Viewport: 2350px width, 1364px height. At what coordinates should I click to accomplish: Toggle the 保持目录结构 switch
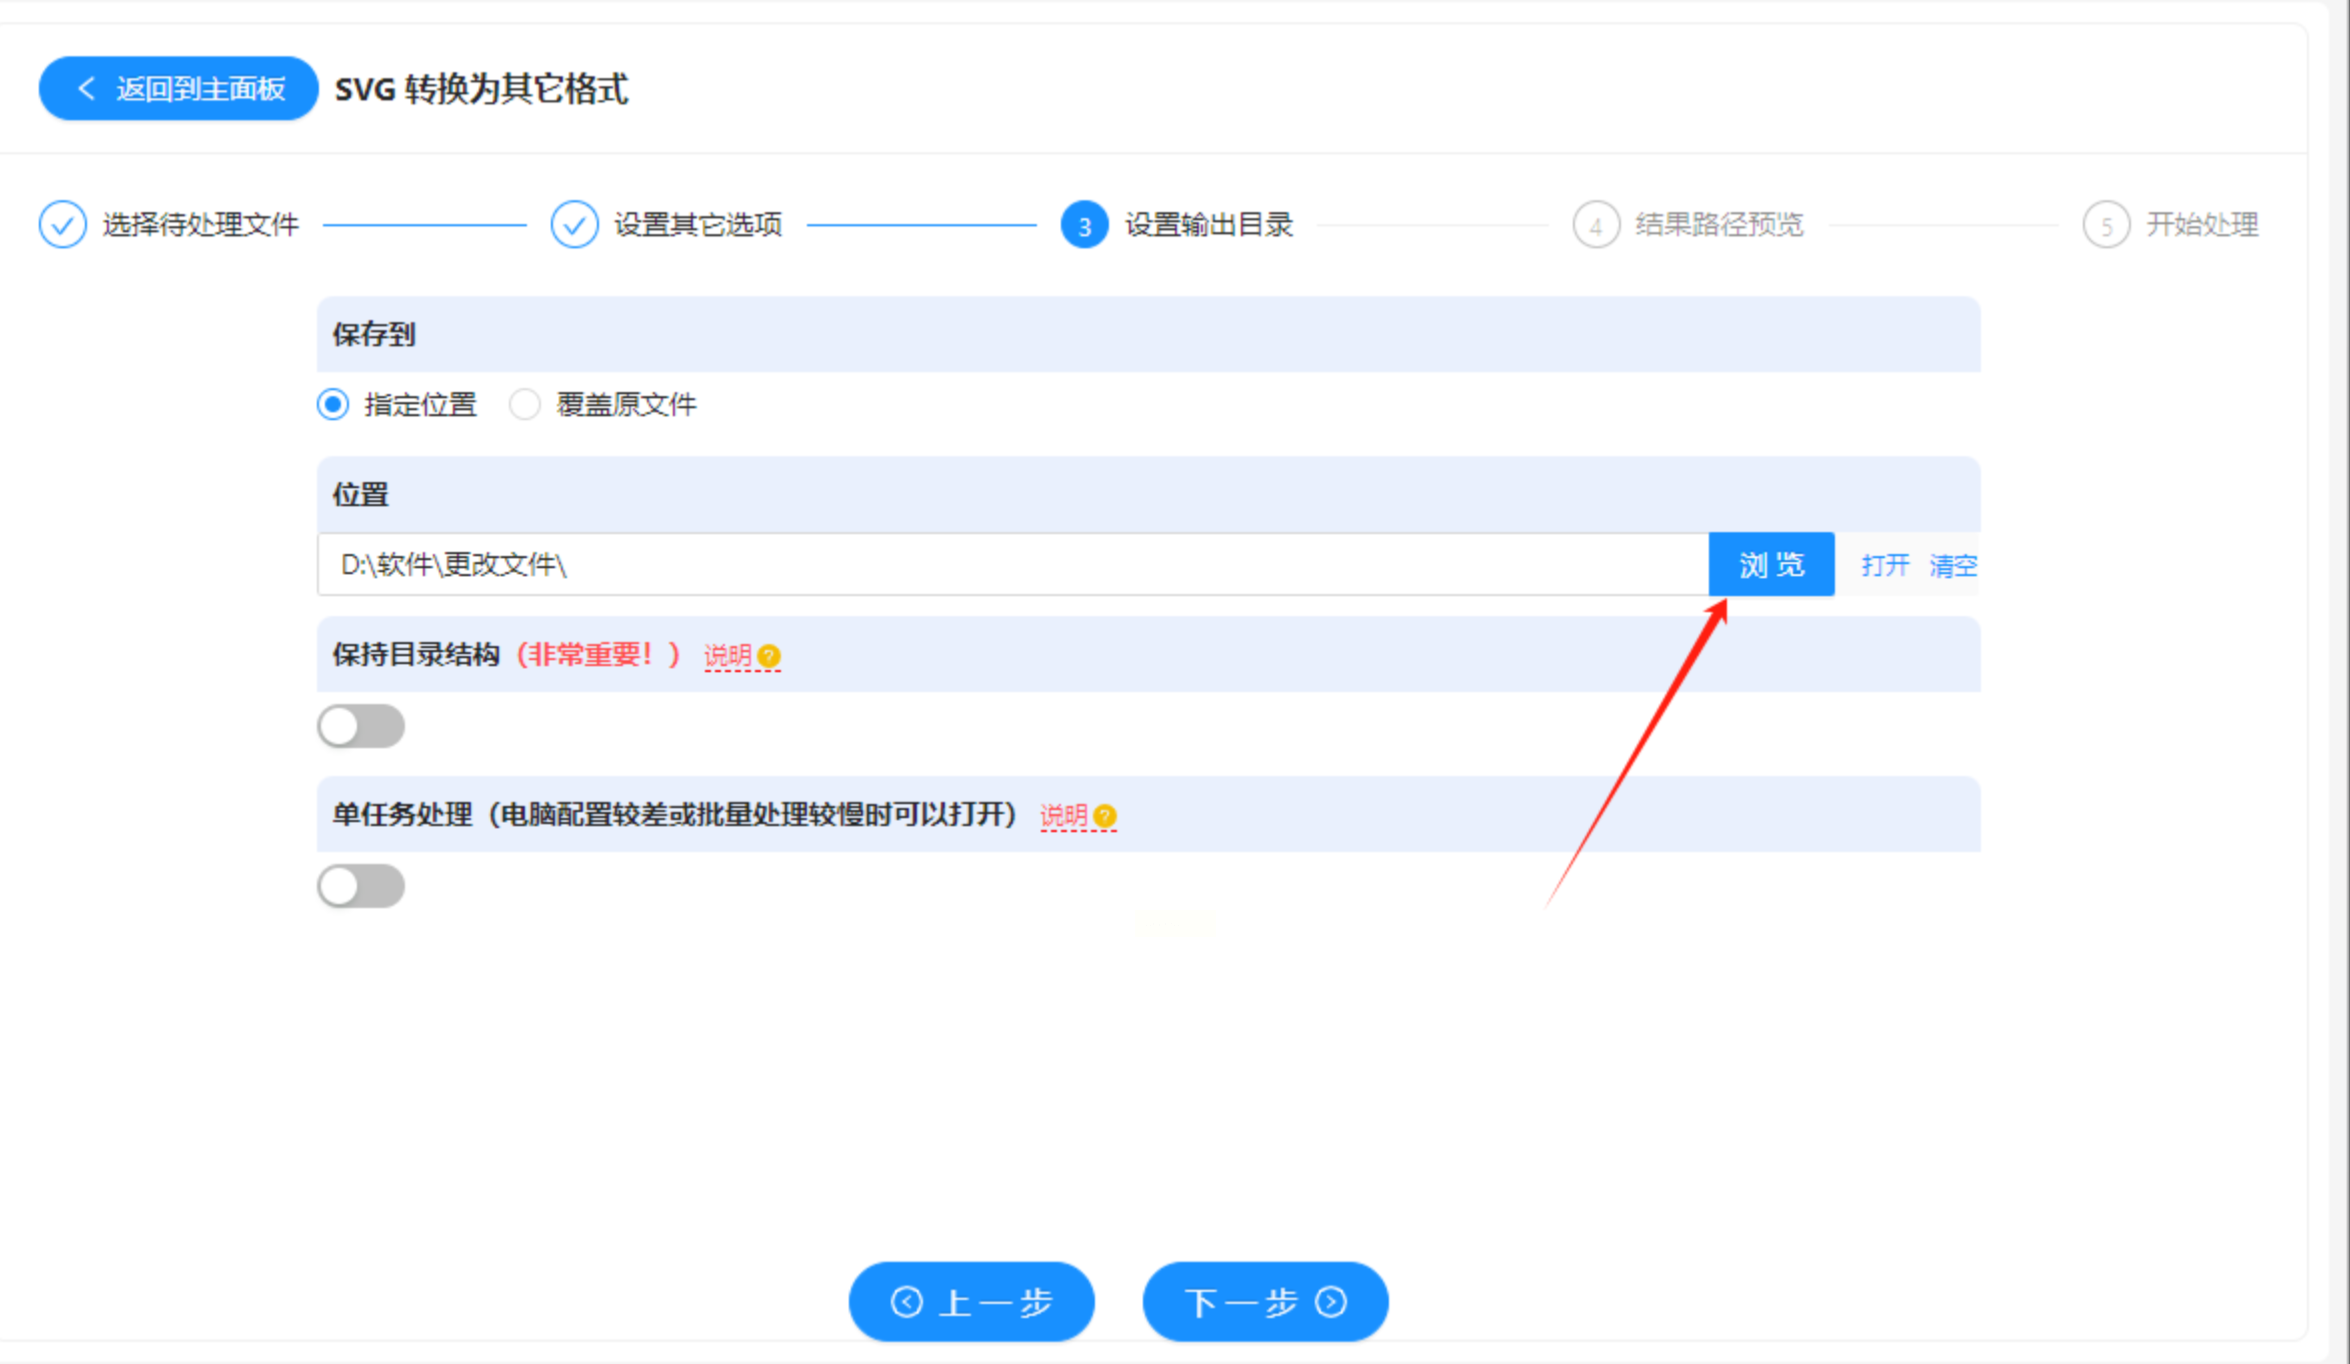361,726
